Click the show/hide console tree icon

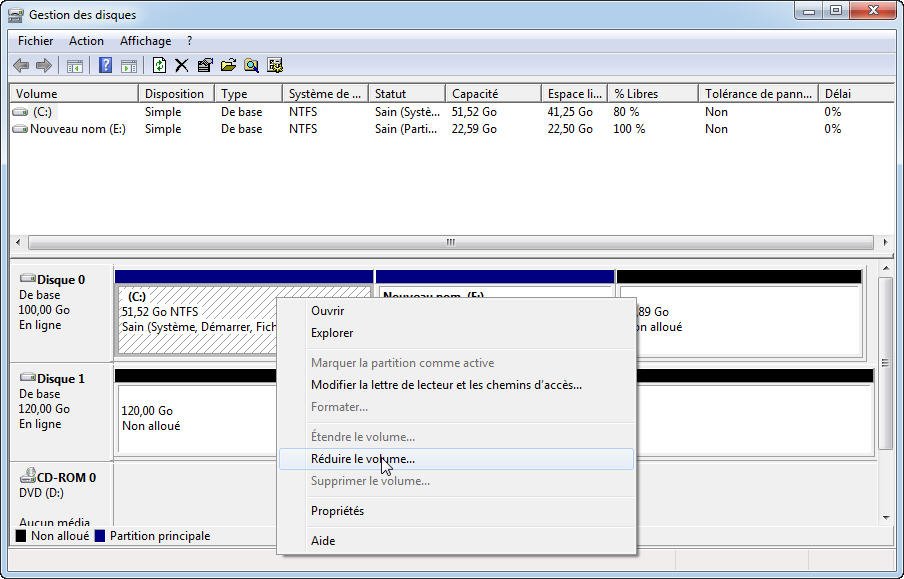pos(74,66)
